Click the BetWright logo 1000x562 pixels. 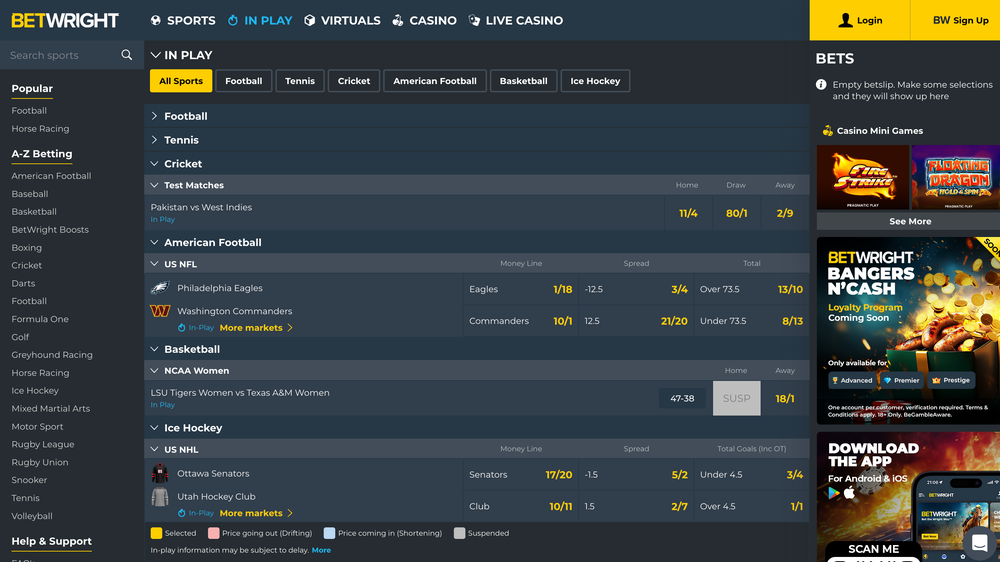pyautogui.click(x=65, y=20)
